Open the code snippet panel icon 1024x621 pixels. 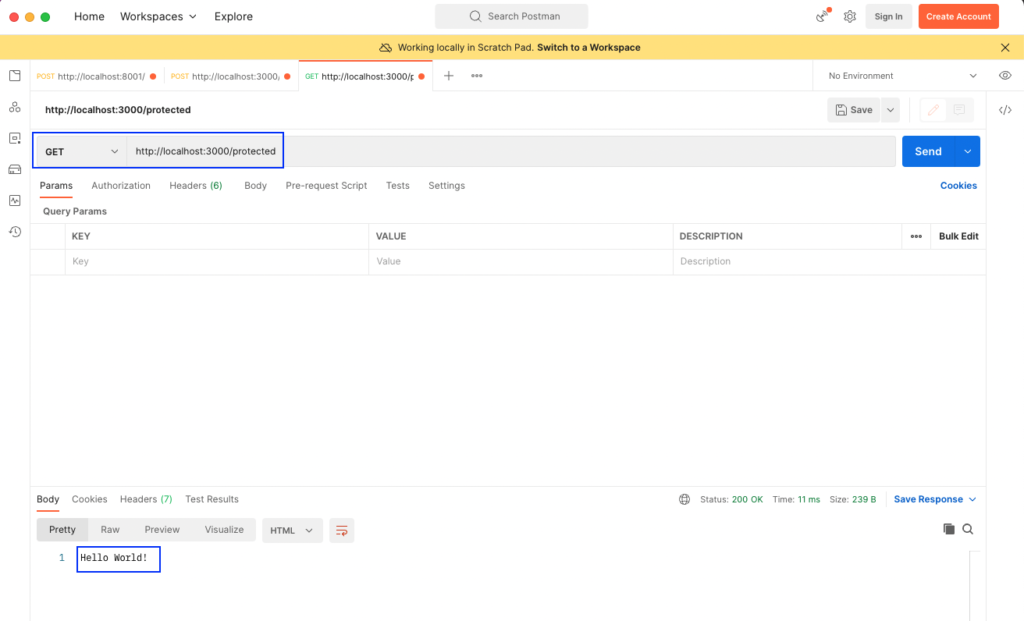[1005, 110]
